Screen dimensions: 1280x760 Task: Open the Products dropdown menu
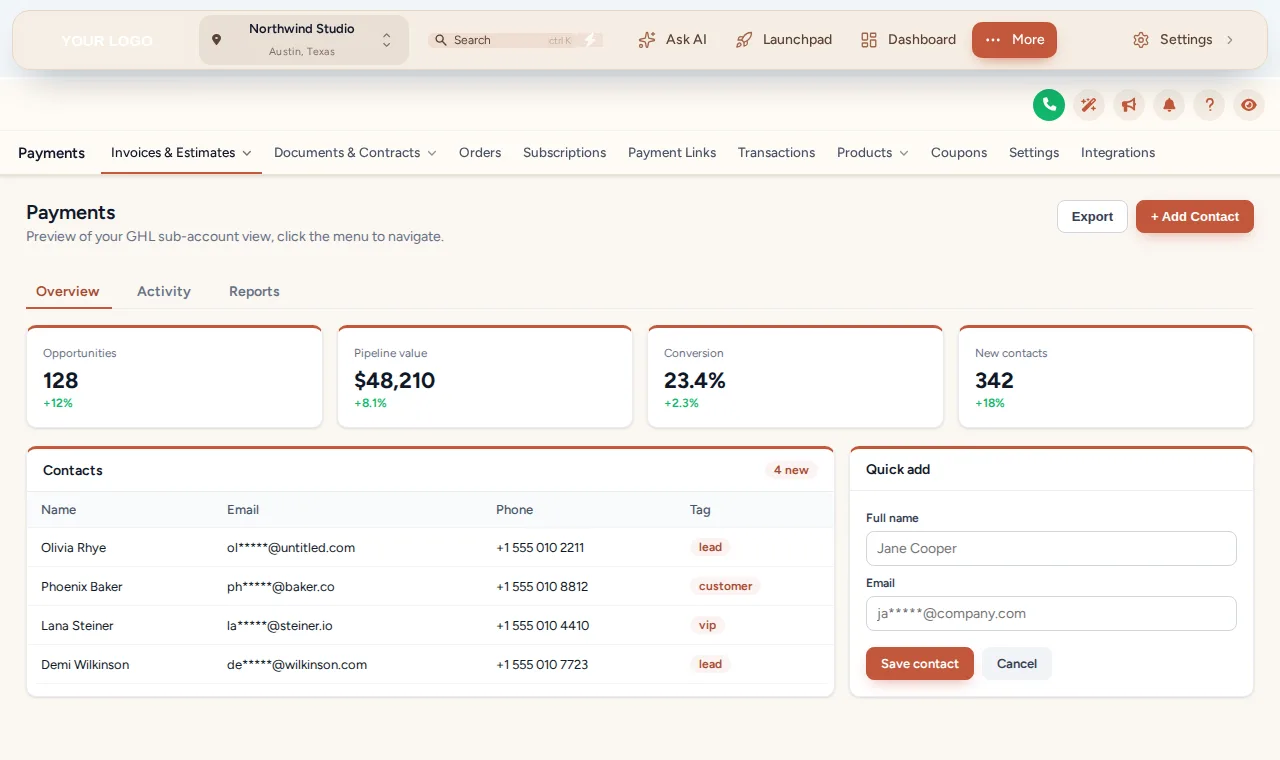pyautogui.click(x=873, y=153)
